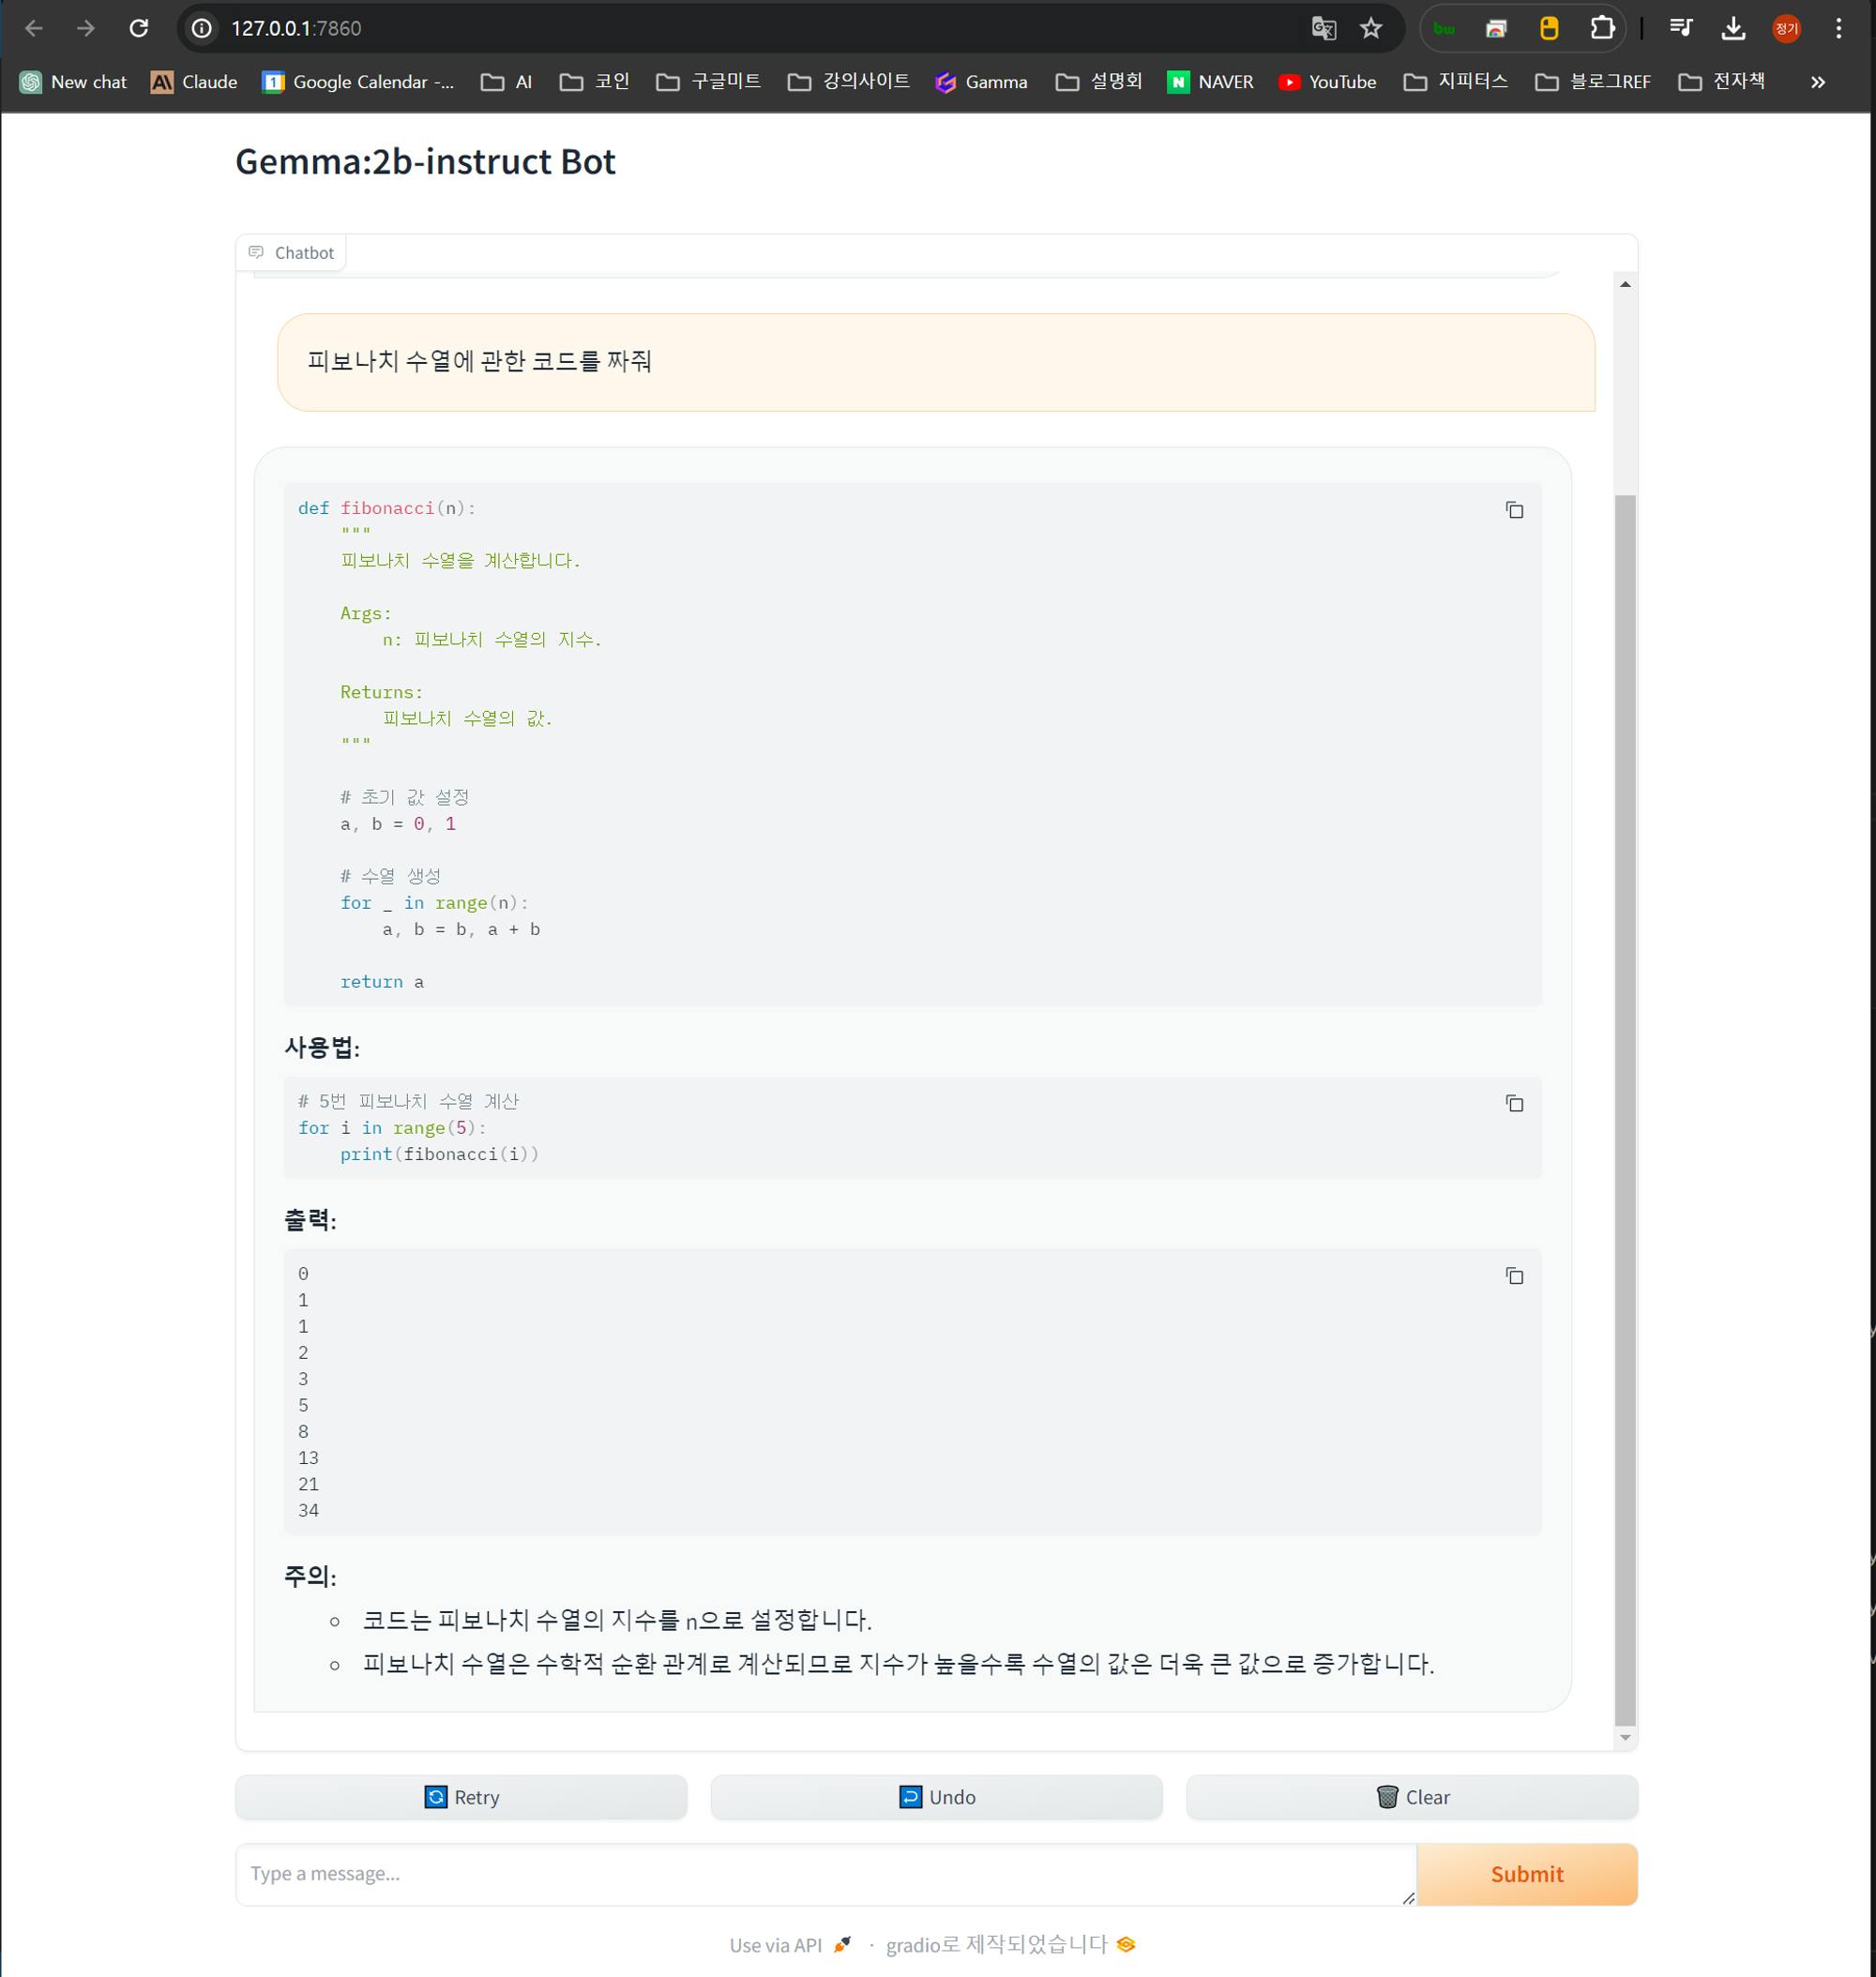Open browser downloads icon
This screenshot has width=1876, height=1977.
click(x=1733, y=28)
